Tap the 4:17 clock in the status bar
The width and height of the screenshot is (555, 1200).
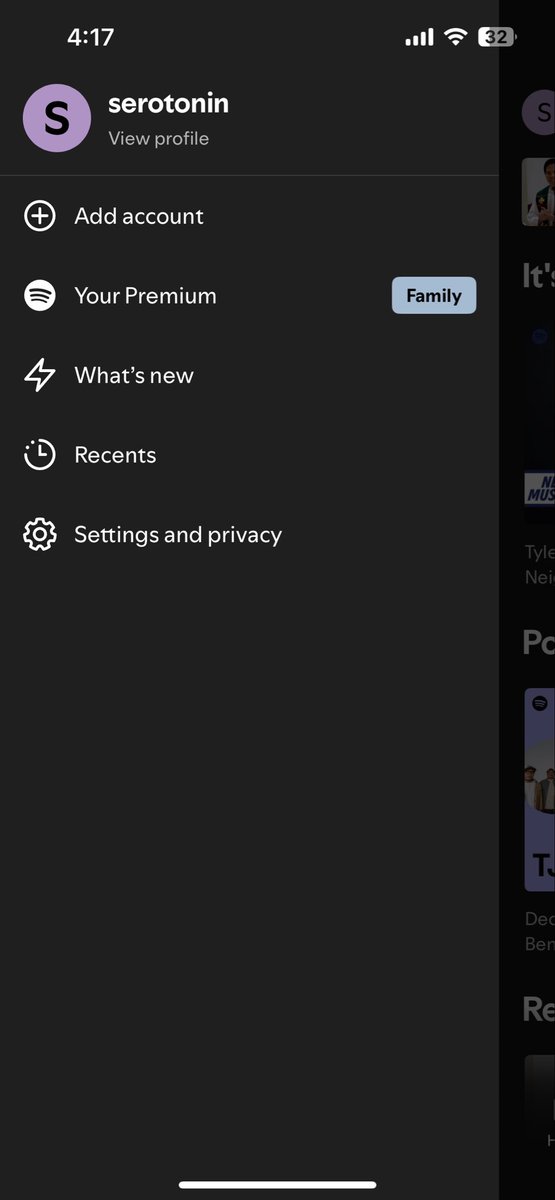pos(90,37)
